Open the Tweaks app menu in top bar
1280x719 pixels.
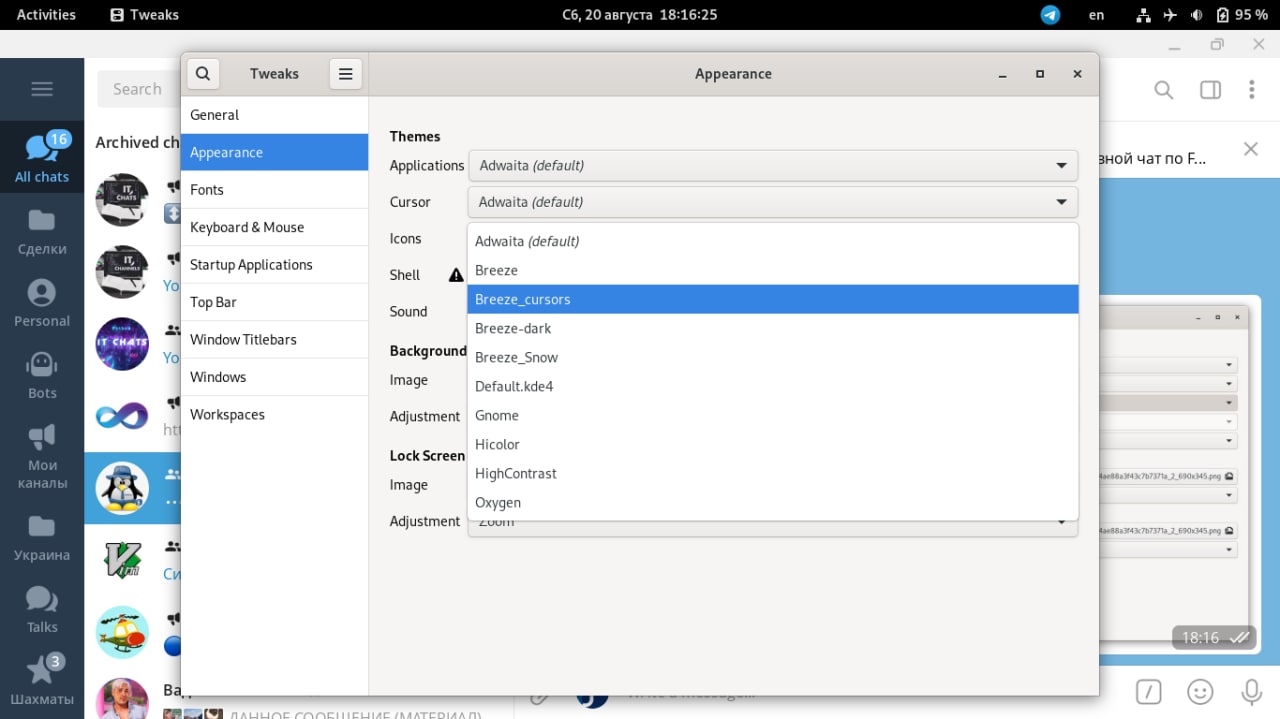pos(145,15)
